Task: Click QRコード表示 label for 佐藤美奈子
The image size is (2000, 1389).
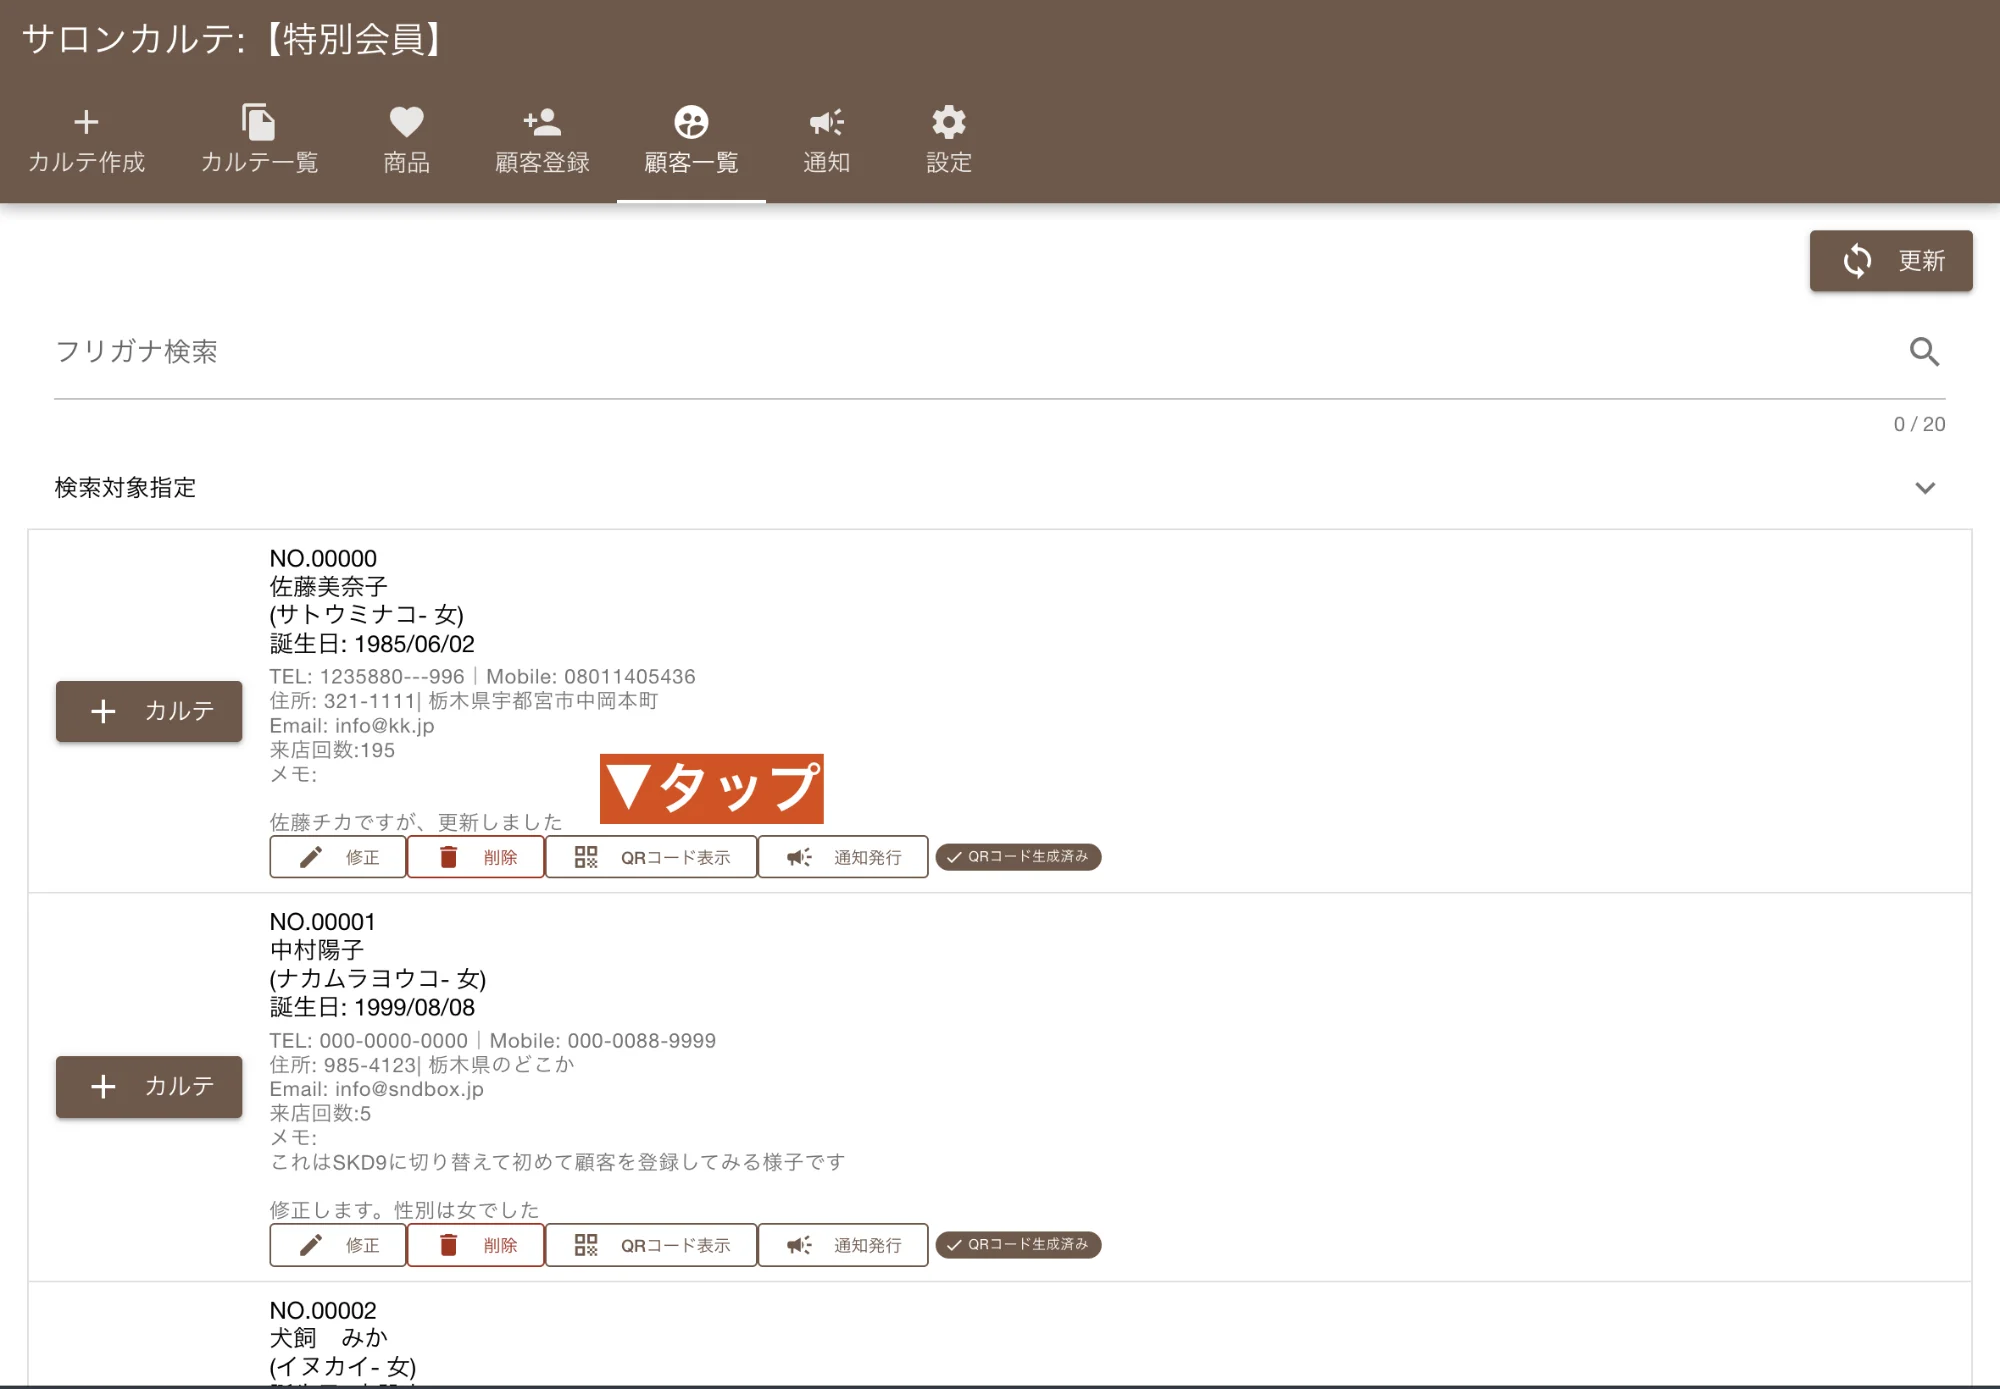Action: click(675, 857)
